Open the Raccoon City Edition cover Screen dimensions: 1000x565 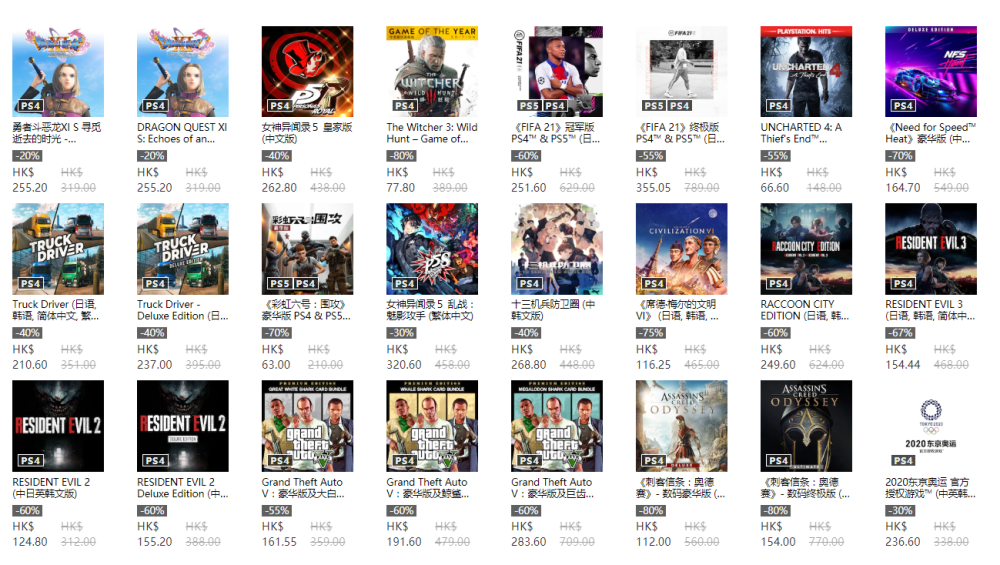tap(806, 249)
